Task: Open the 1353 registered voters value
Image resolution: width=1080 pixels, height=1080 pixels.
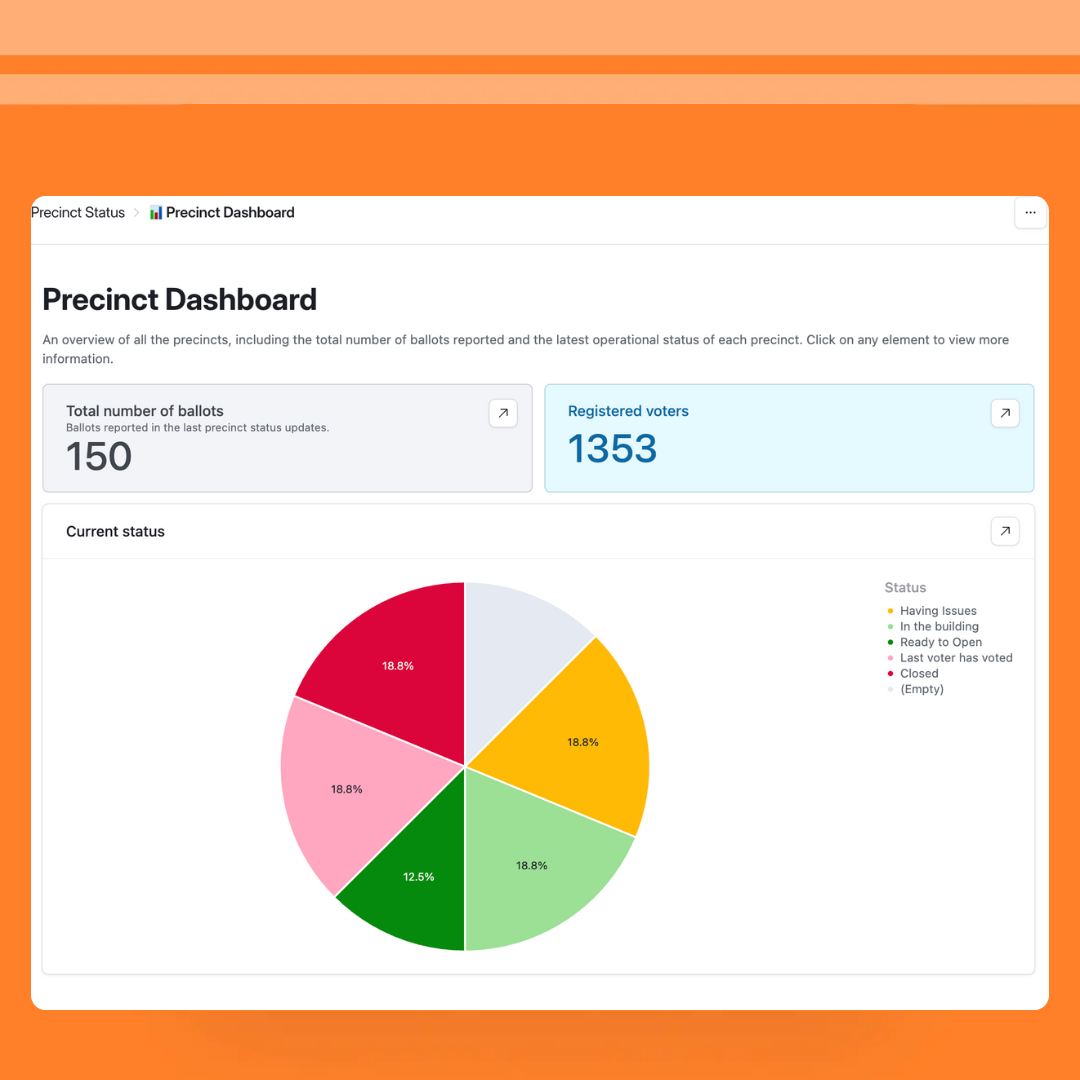Action: click(x=612, y=449)
